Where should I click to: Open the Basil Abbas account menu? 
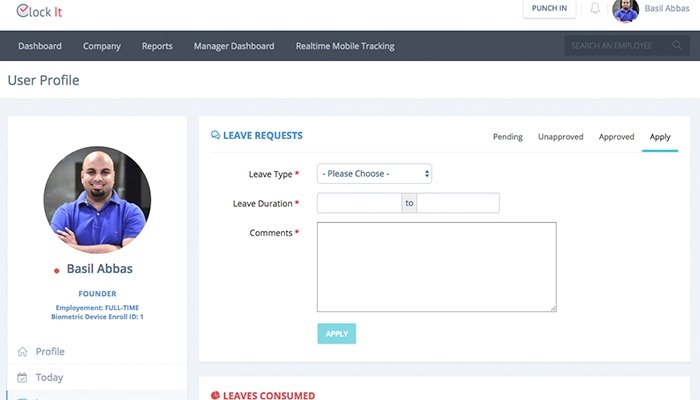click(668, 9)
